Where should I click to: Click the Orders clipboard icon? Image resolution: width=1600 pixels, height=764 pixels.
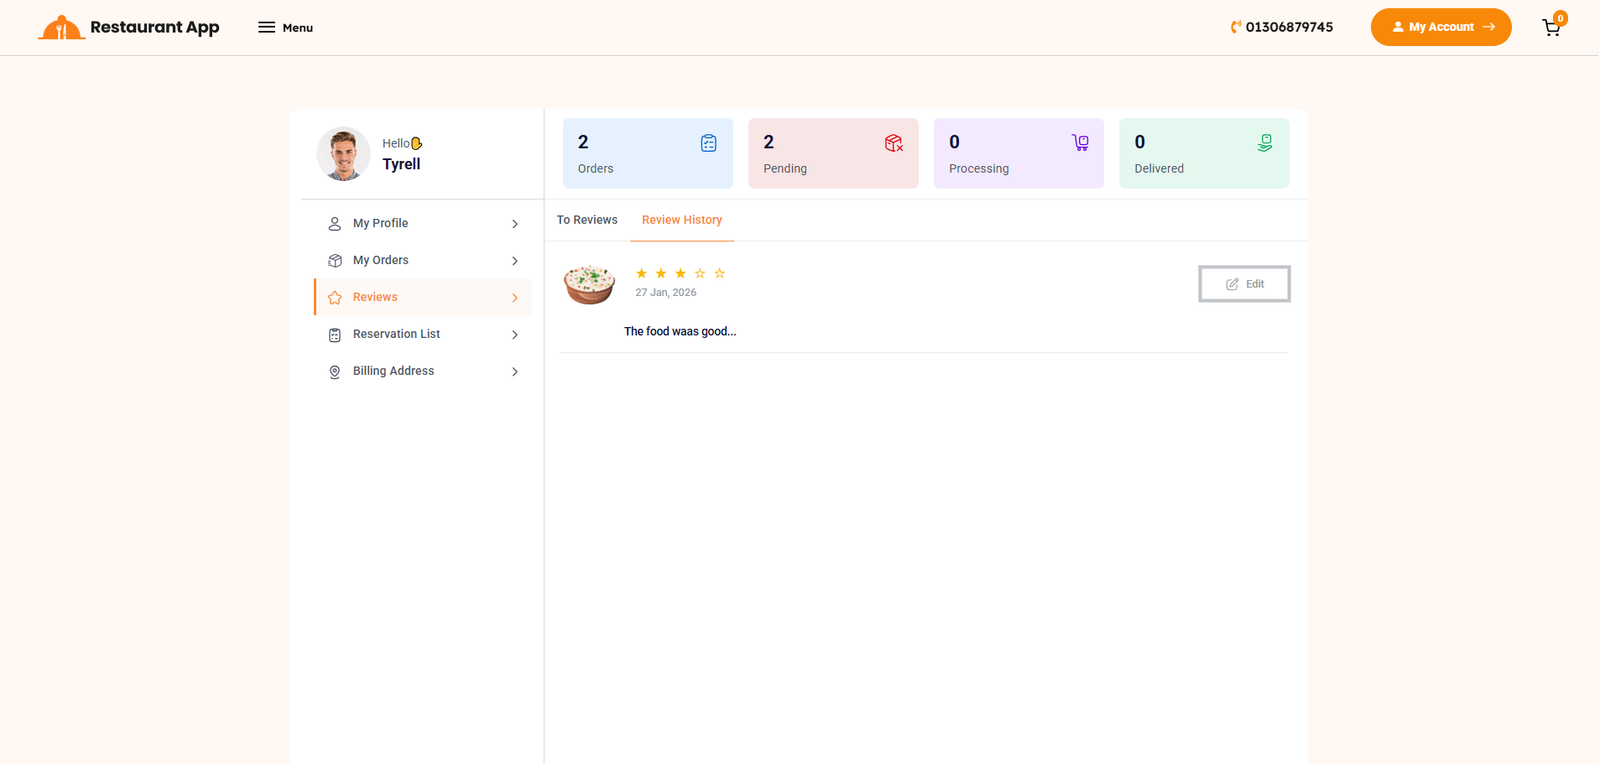tap(708, 143)
